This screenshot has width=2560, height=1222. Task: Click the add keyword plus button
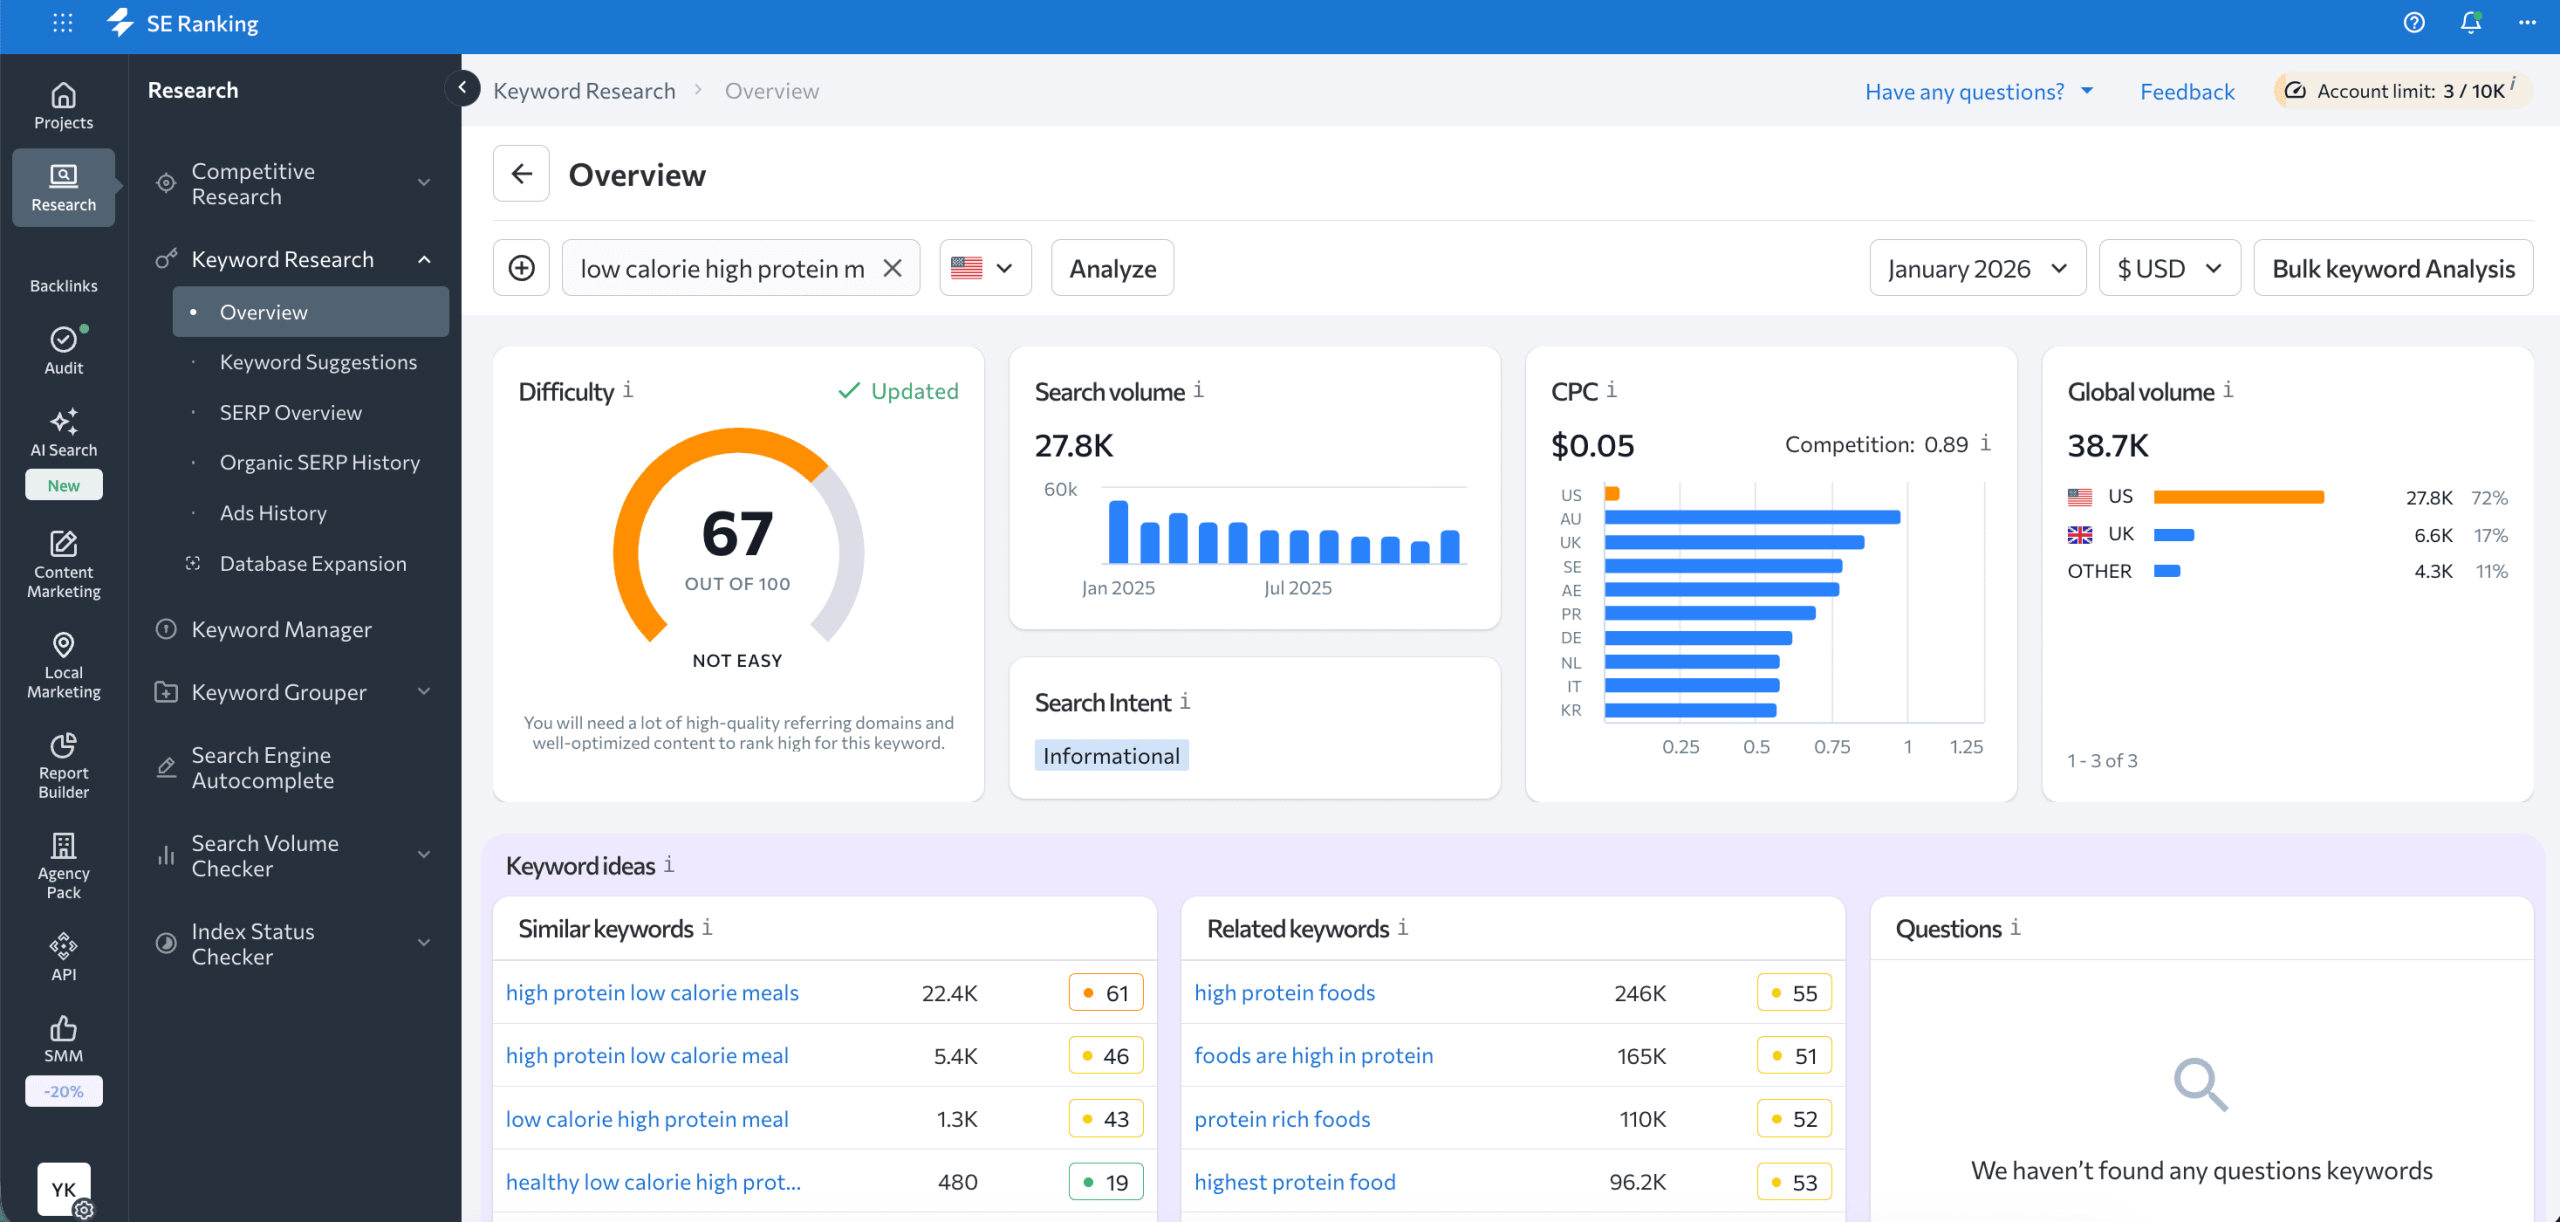pyautogui.click(x=521, y=267)
